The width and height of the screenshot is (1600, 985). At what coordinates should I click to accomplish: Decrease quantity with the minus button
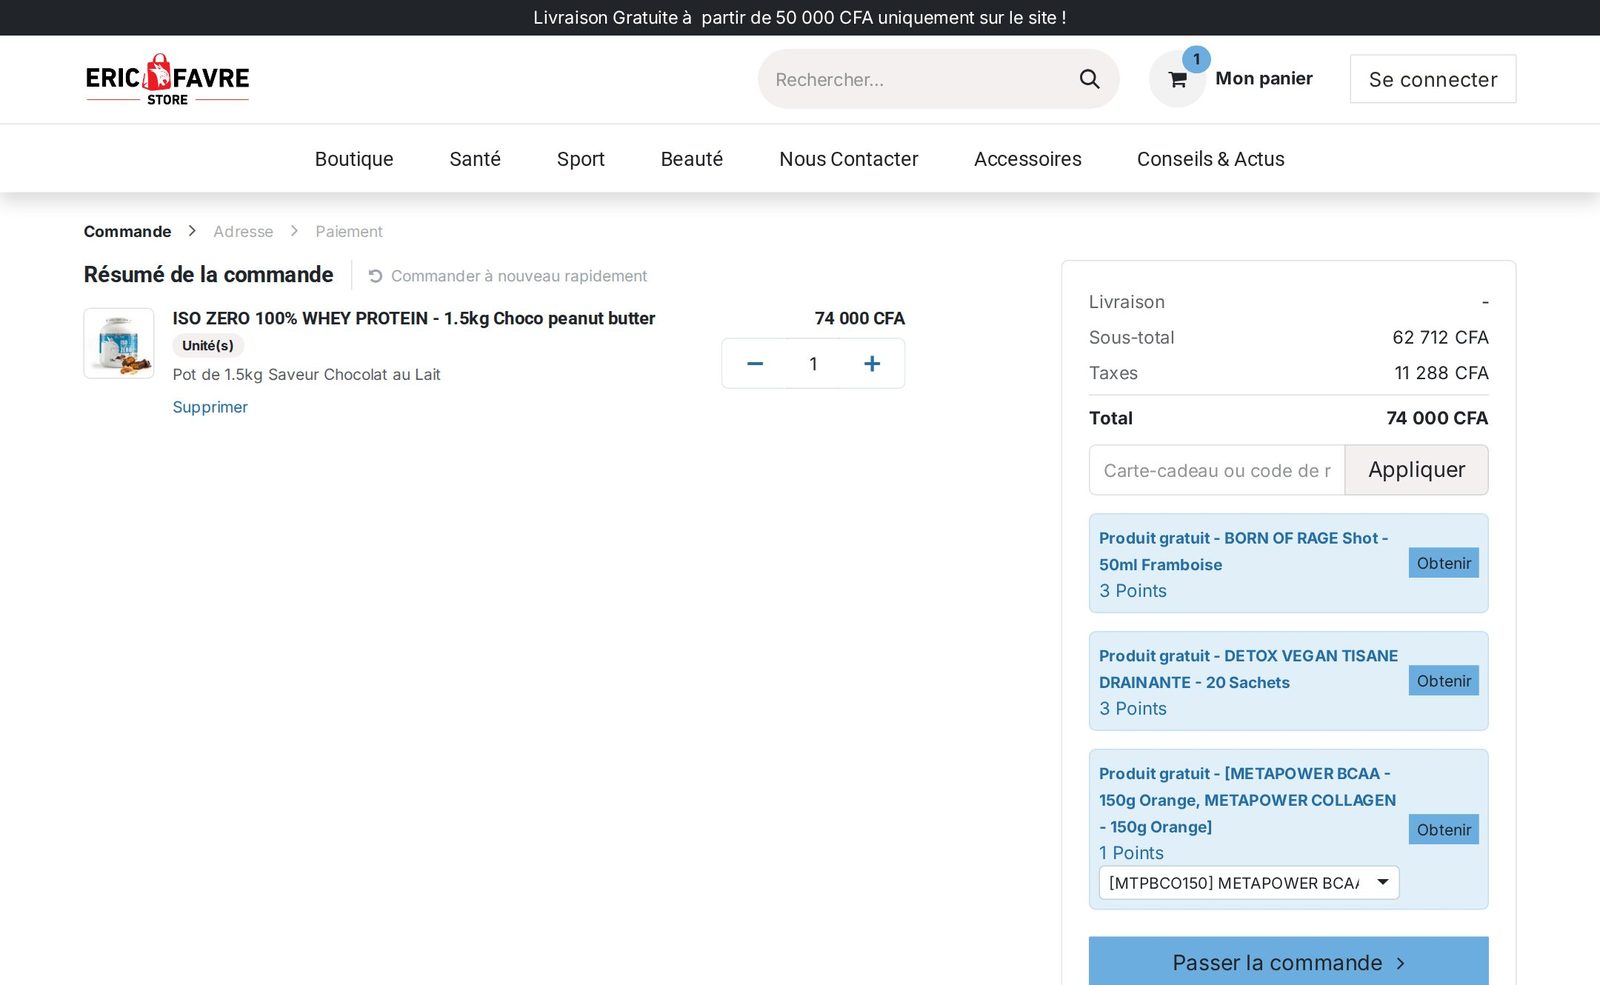(x=755, y=364)
